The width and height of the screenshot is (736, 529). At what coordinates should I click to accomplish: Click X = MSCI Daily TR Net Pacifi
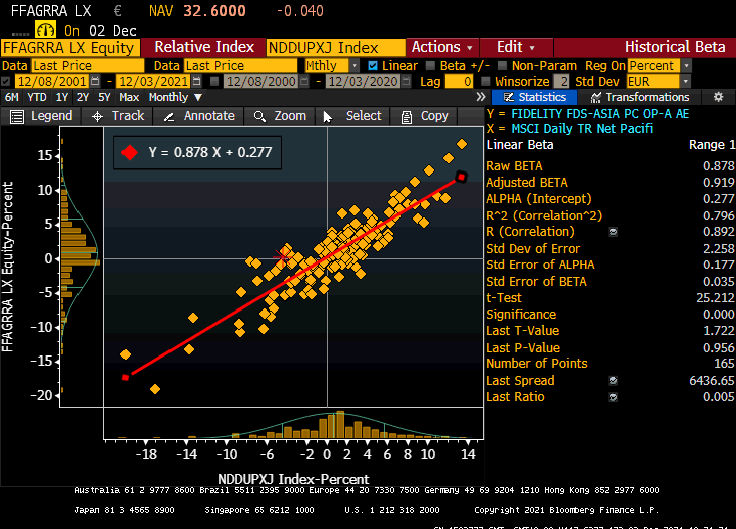click(x=570, y=129)
